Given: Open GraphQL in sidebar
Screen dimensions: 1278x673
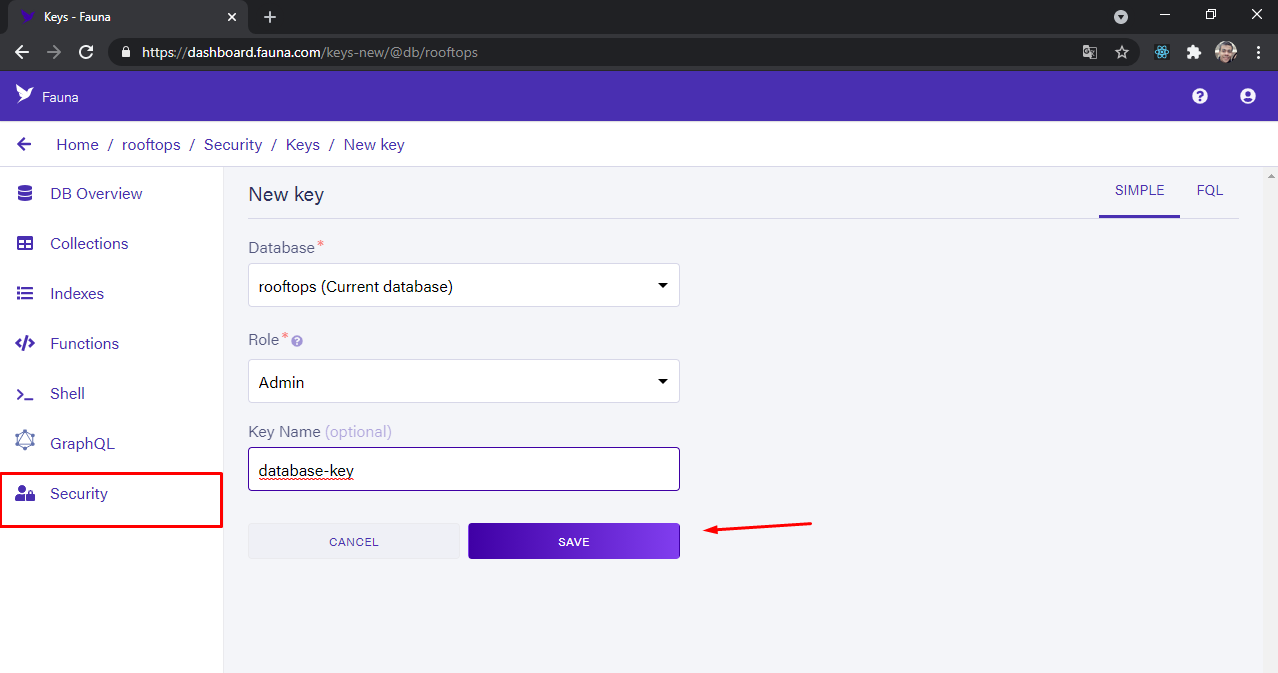Looking at the screenshot, I should (82, 444).
